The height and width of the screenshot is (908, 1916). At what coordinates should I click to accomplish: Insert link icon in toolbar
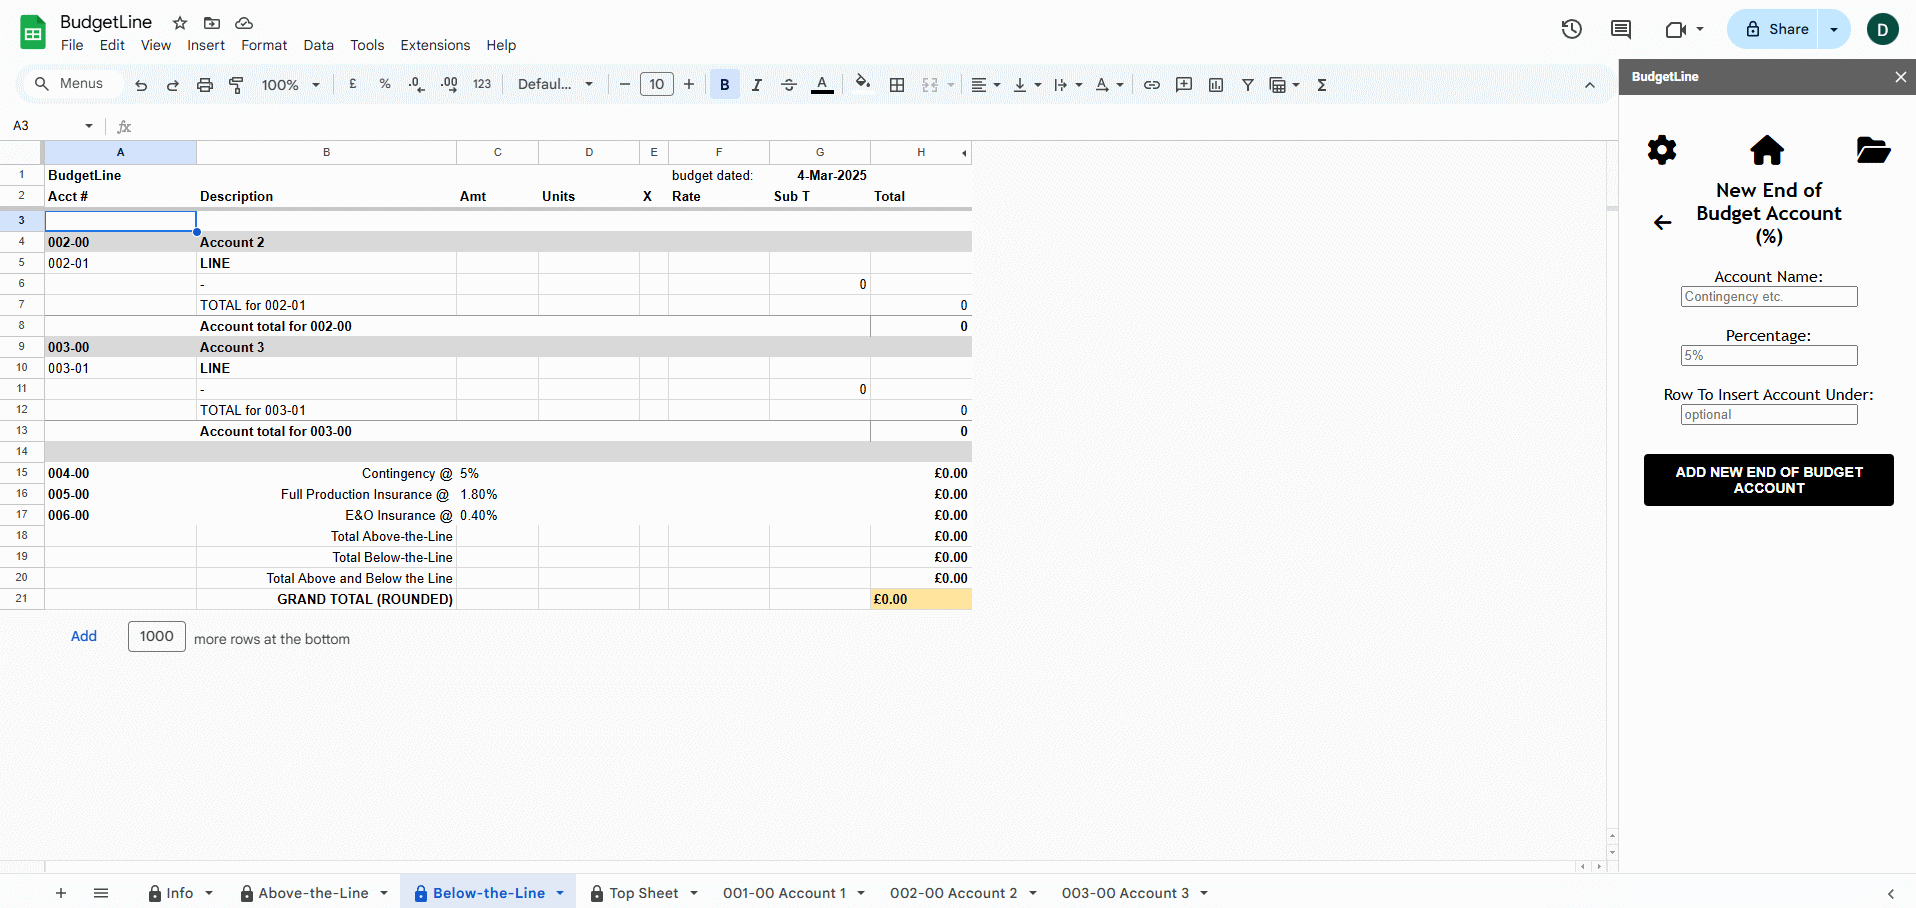(x=1152, y=85)
